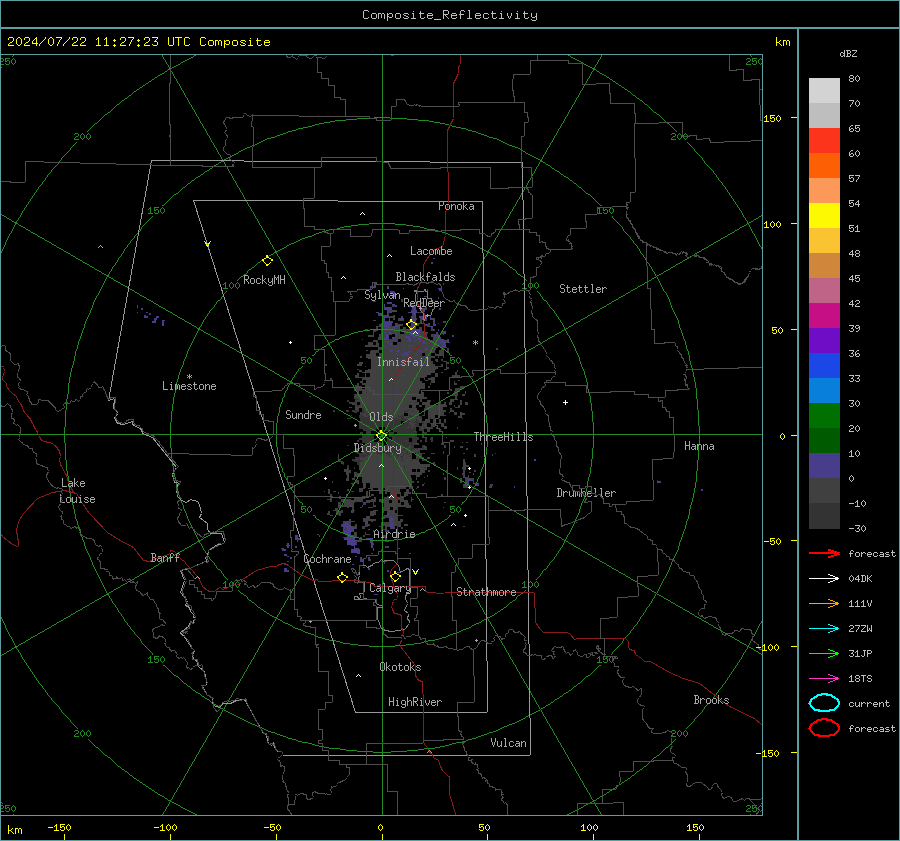This screenshot has height=841, width=900.
Task: Pick the yellow 51-54 dBZ color swatch
Action: tap(824, 215)
